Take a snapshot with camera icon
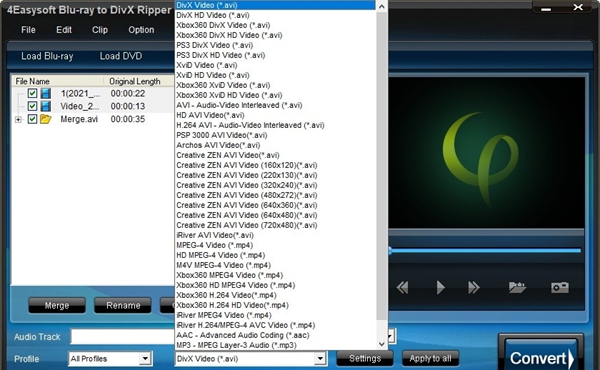600x370 pixels. coord(560,287)
